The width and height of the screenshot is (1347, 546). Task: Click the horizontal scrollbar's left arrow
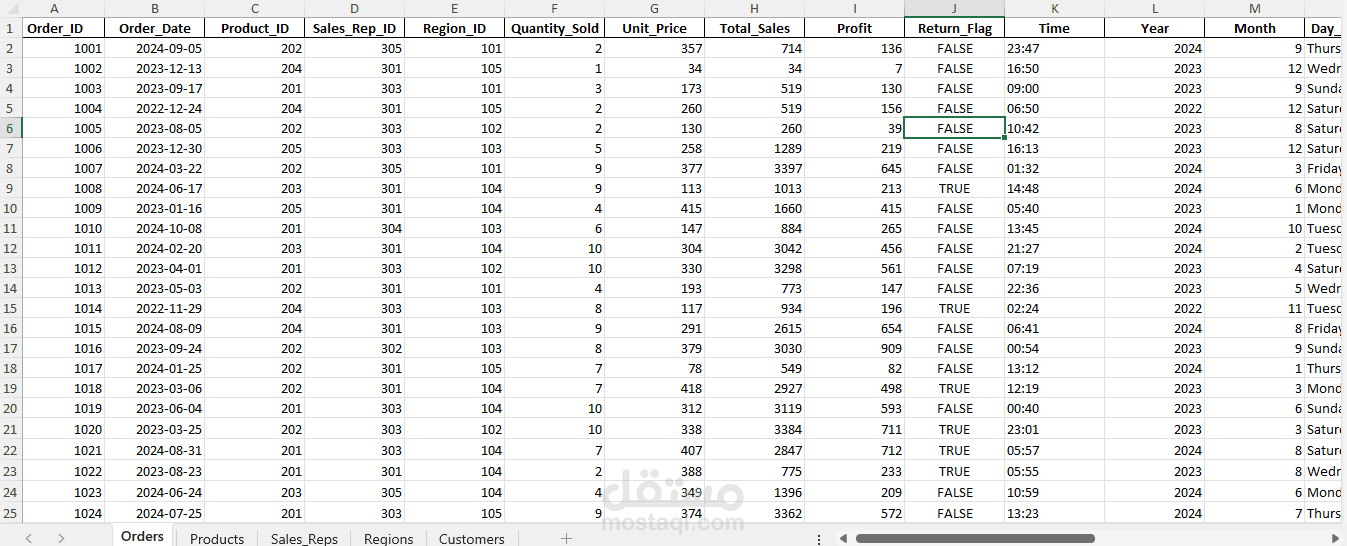tap(843, 538)
